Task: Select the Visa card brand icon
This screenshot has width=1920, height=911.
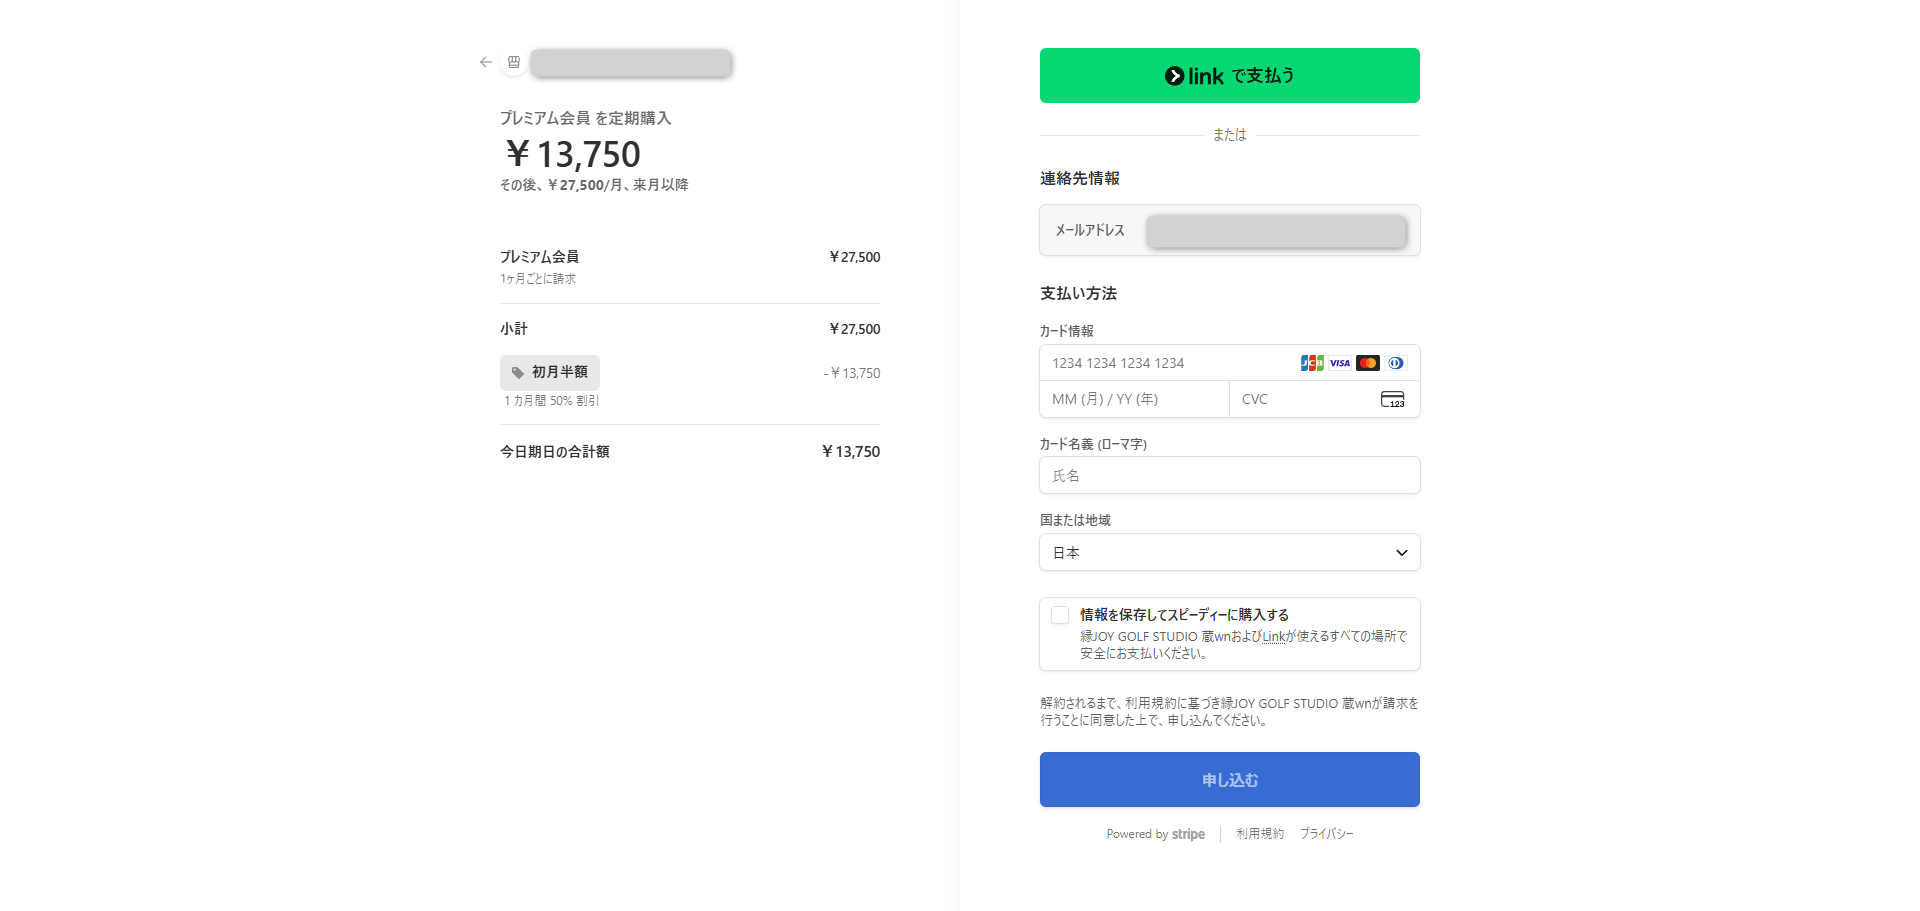Action: tap(1339, 363)
